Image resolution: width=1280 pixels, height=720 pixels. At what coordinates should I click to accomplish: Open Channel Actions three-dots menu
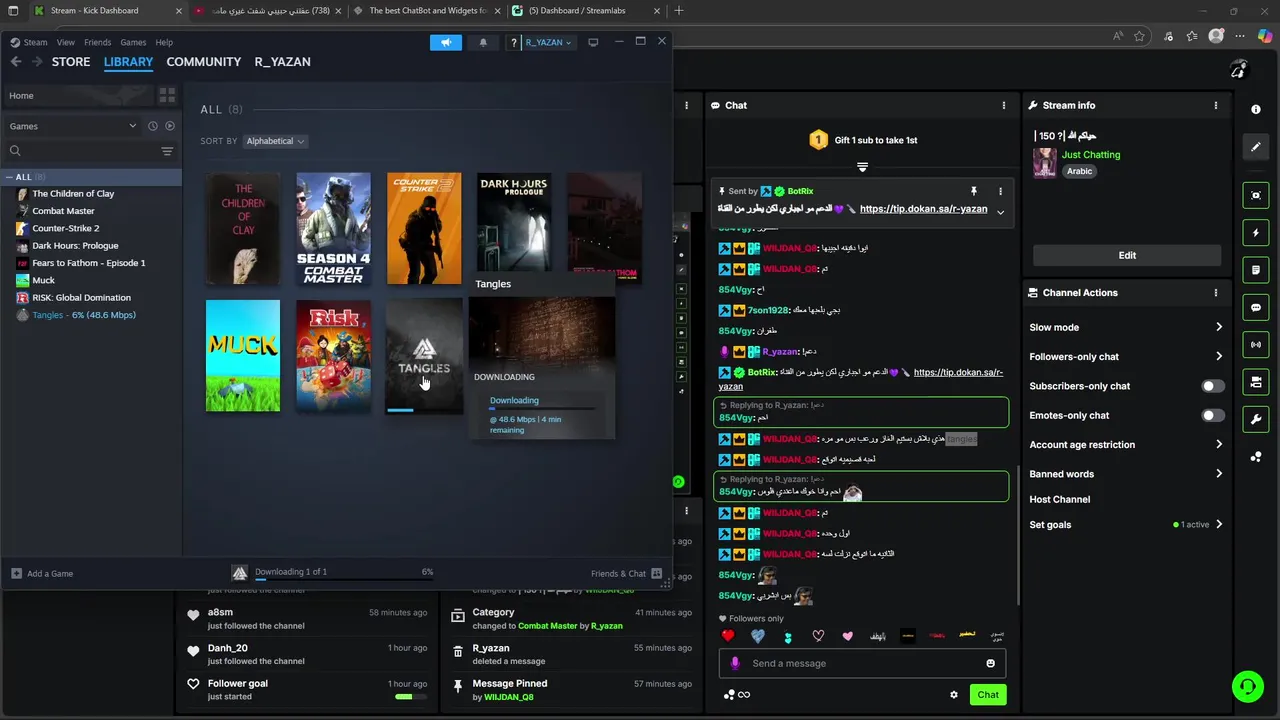(x=1215, y=293)
